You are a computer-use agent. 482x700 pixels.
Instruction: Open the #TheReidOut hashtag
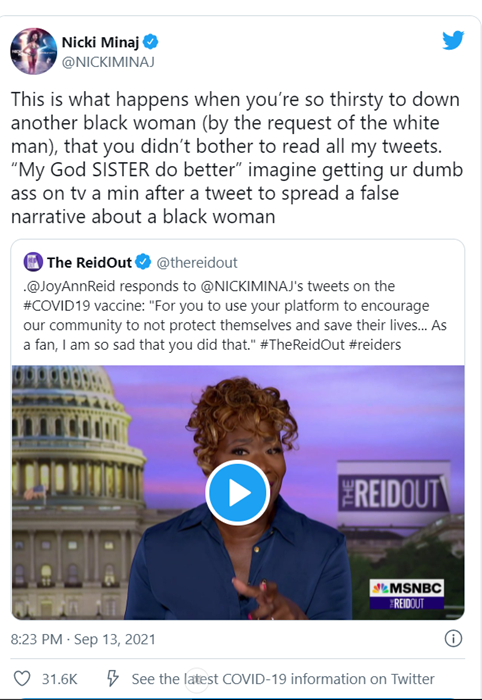(302, 345)
